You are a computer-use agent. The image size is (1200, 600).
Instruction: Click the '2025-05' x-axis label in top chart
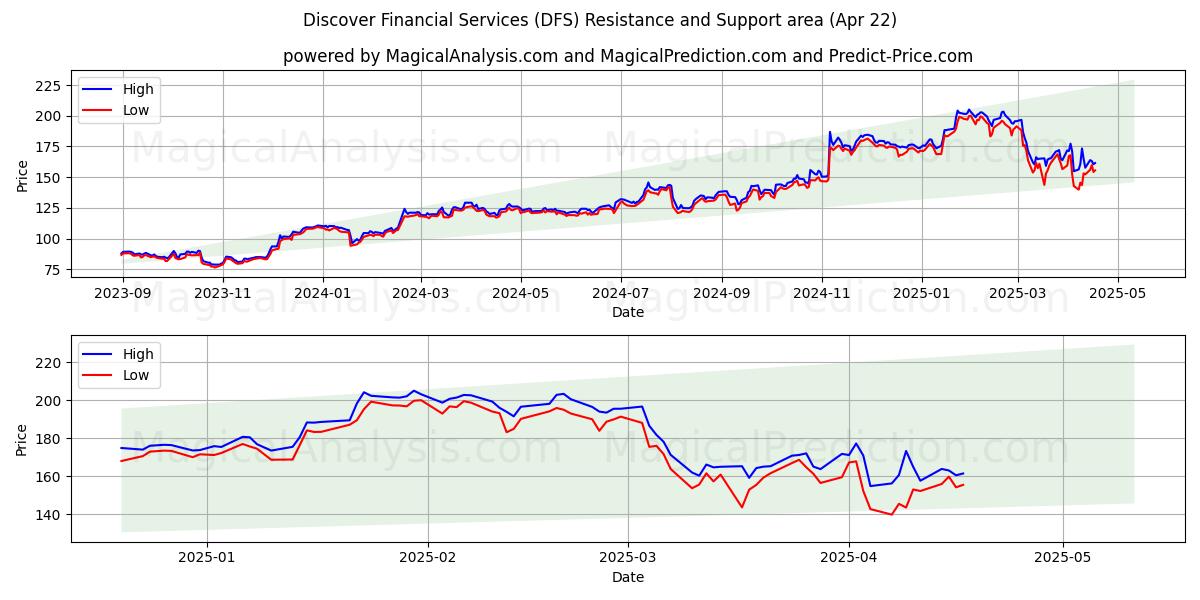(1119, 295)
